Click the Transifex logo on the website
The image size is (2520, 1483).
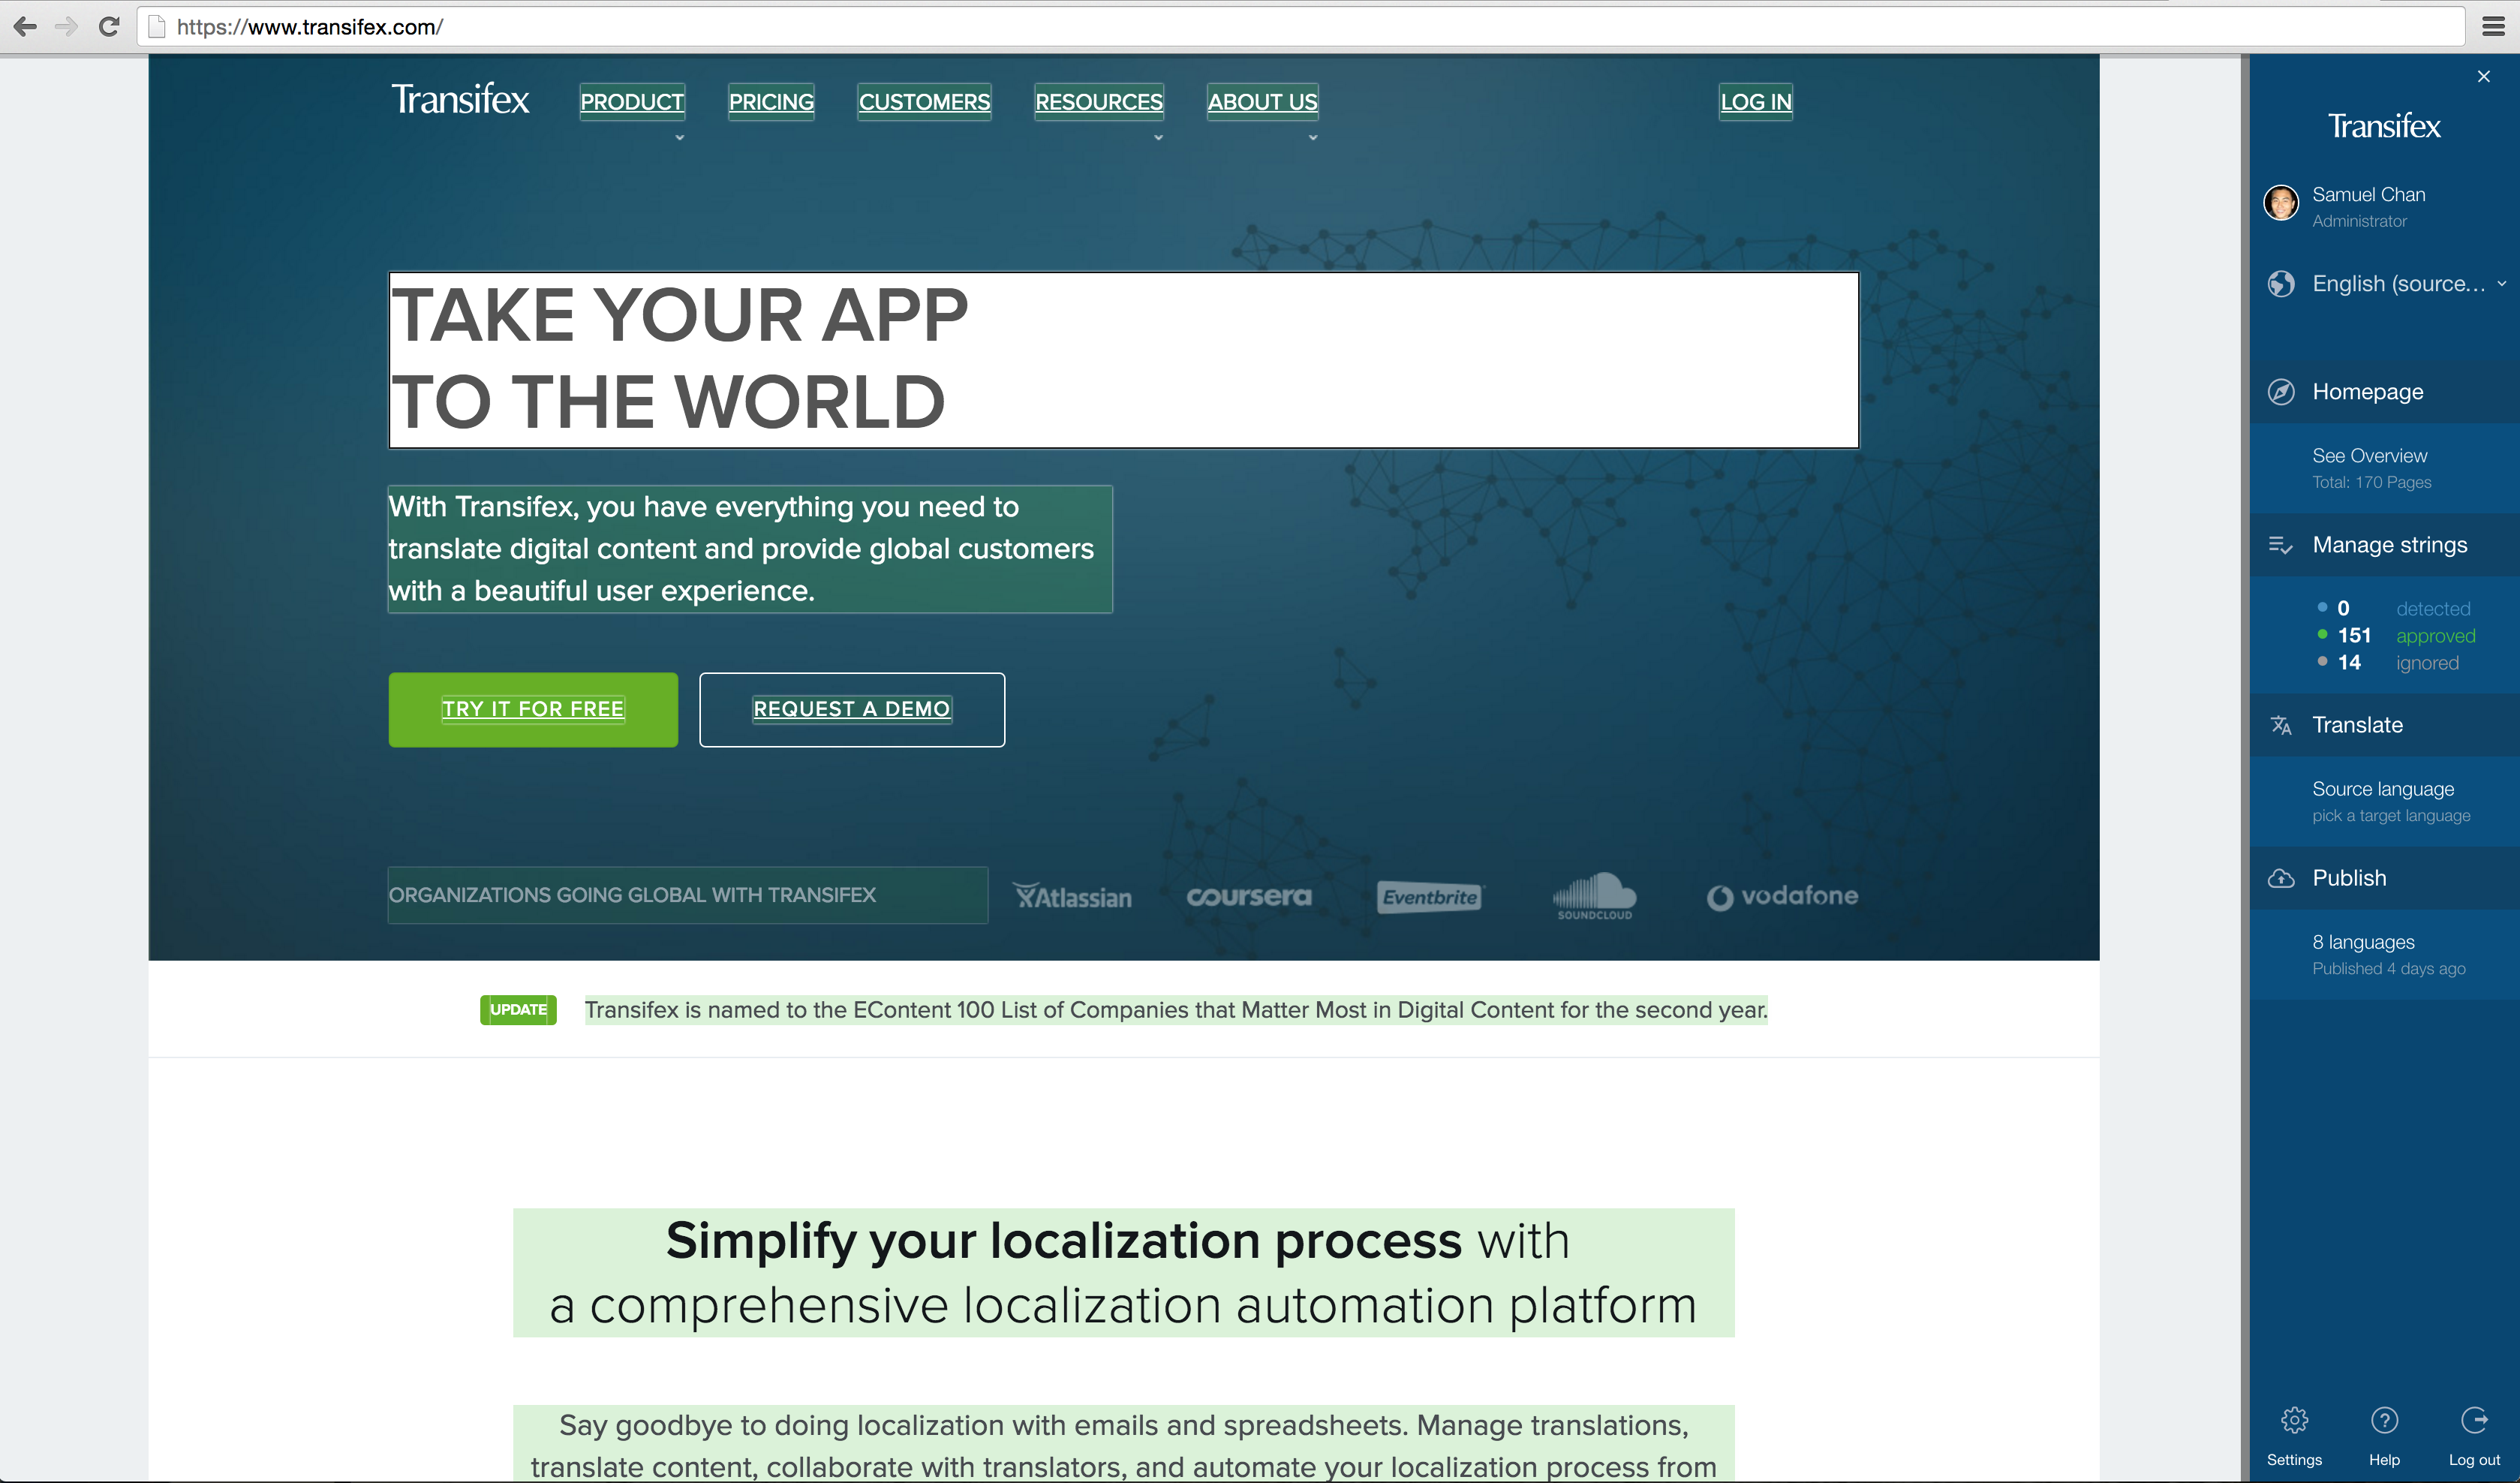pyautogui.click(x=460, y=99)
